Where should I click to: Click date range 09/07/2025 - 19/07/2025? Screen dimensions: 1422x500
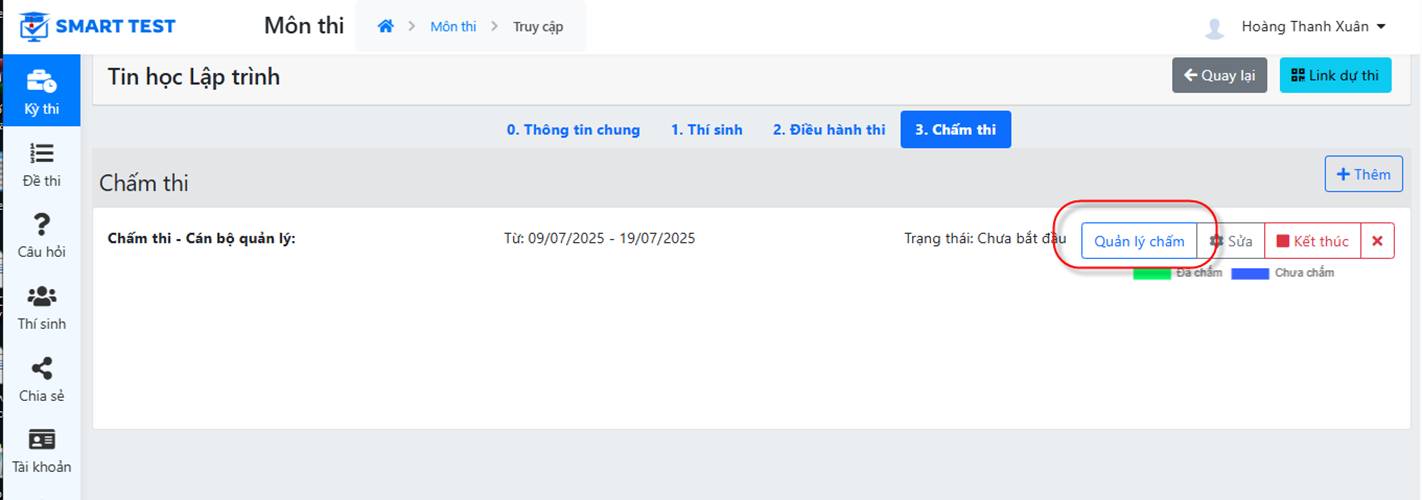pyautogui.click(x=599, y=238)
